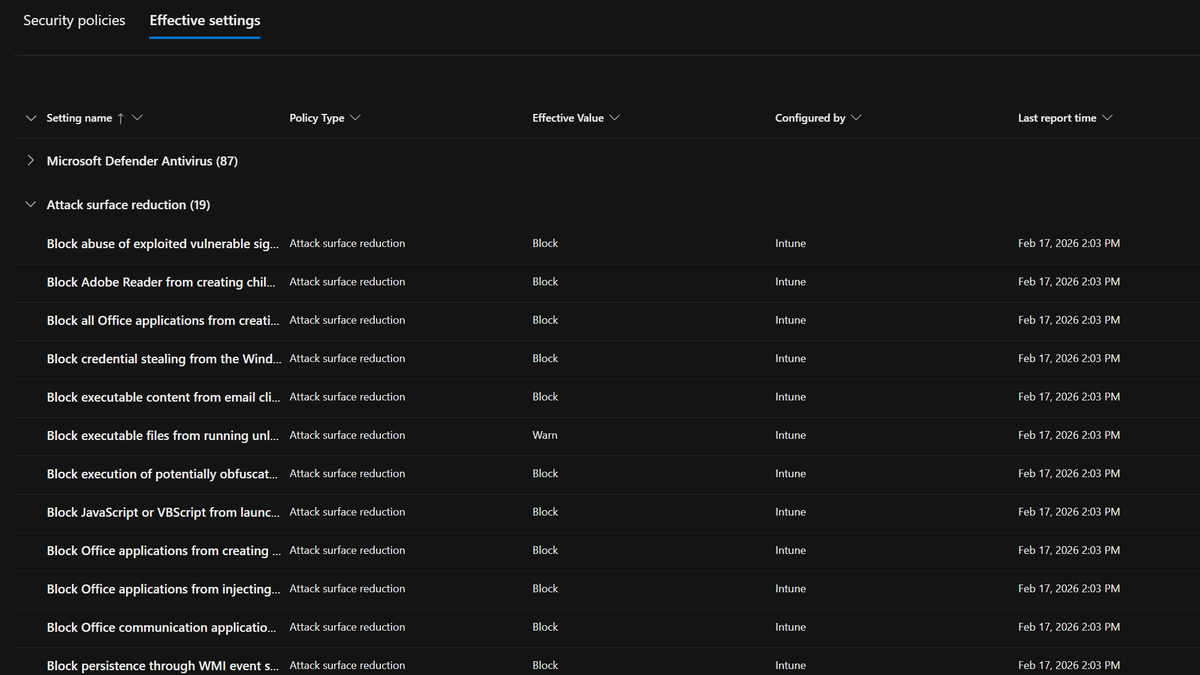The width and height of the screenshot is (1200, 675).
Task: Collapse all groups using the header chevron left of Setting name
Action: 31,118
